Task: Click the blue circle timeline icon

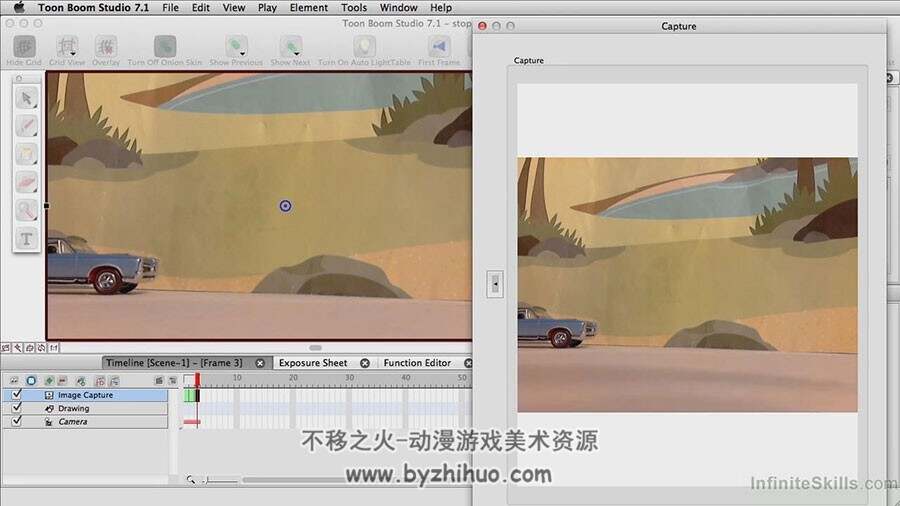Action: 31,380
